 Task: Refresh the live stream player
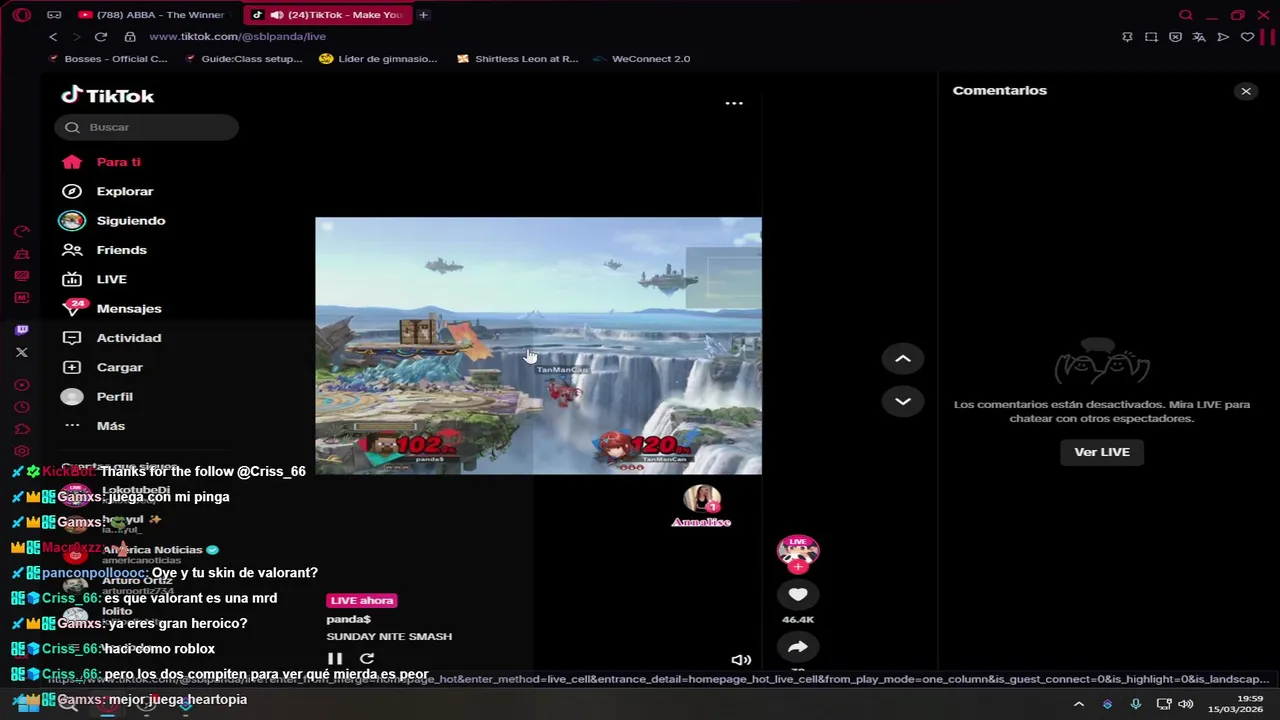tap(367, 659)
